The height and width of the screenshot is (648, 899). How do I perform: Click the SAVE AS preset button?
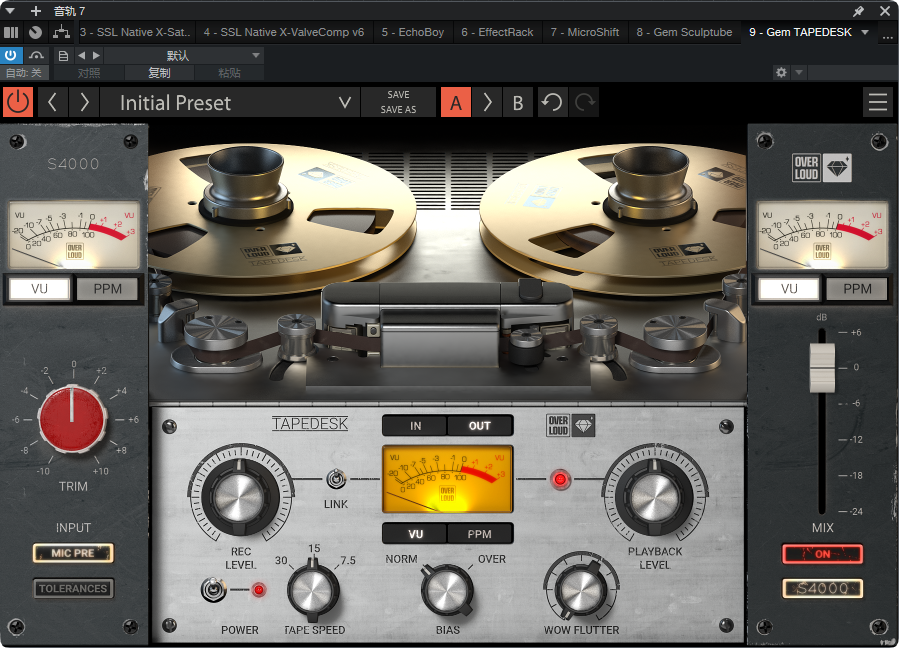[398, 110]
